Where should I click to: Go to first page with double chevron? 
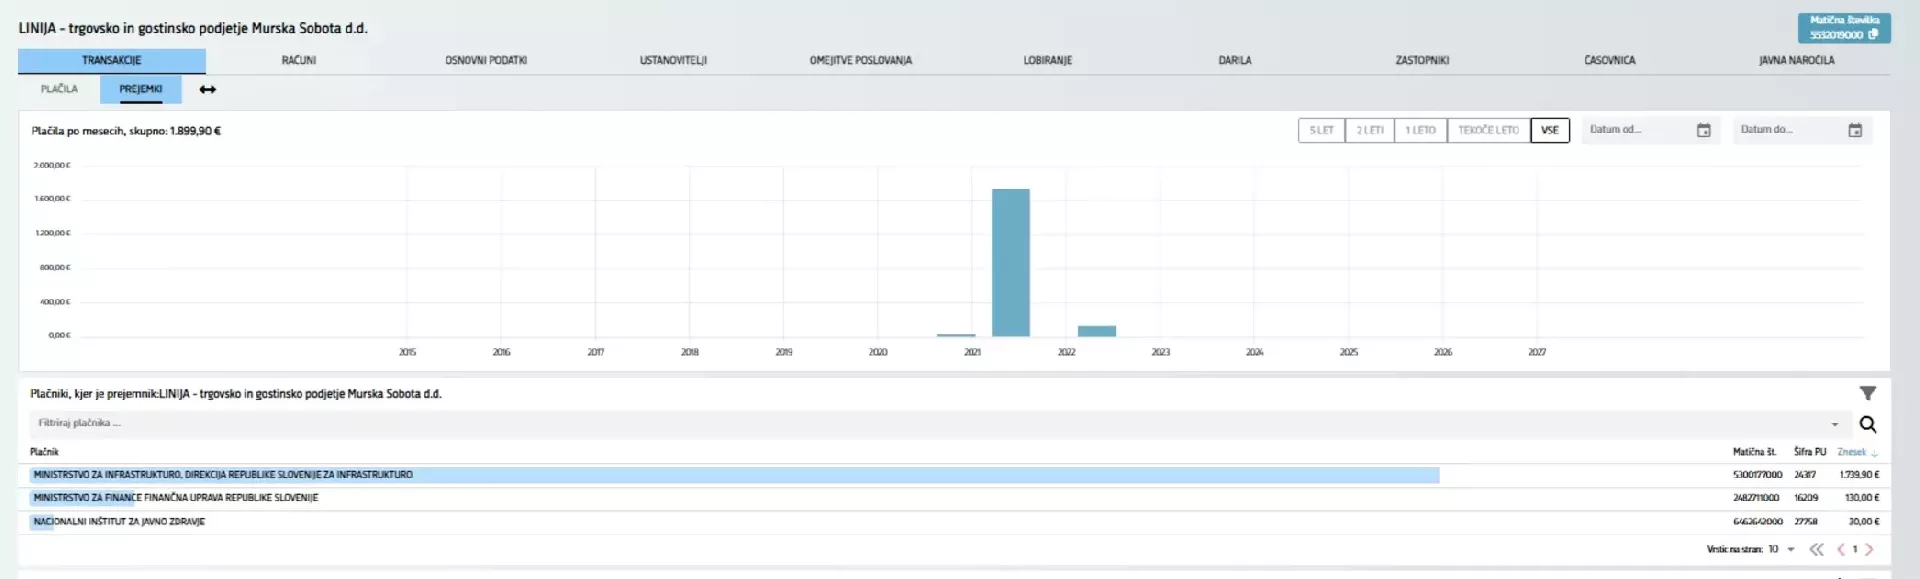(1816, 549)
